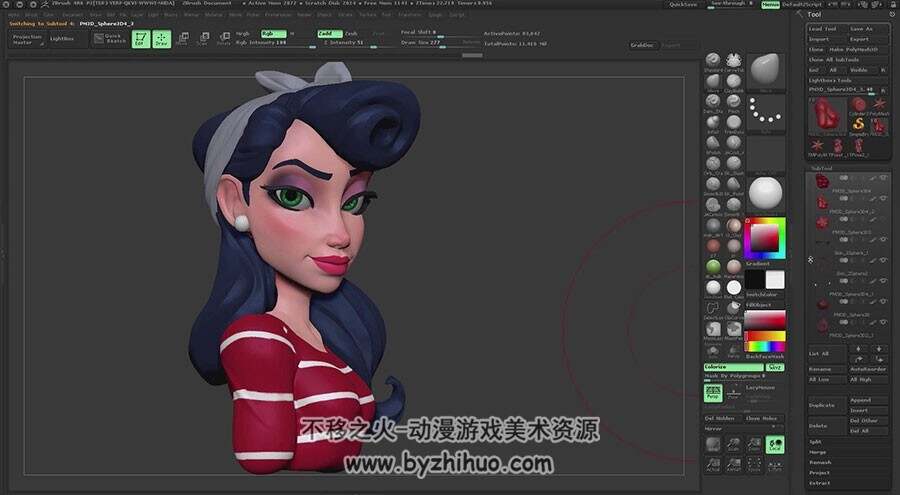Screen dimensions: 900x495
Task: Select the Move transform icon
Action: pos(183,39)
